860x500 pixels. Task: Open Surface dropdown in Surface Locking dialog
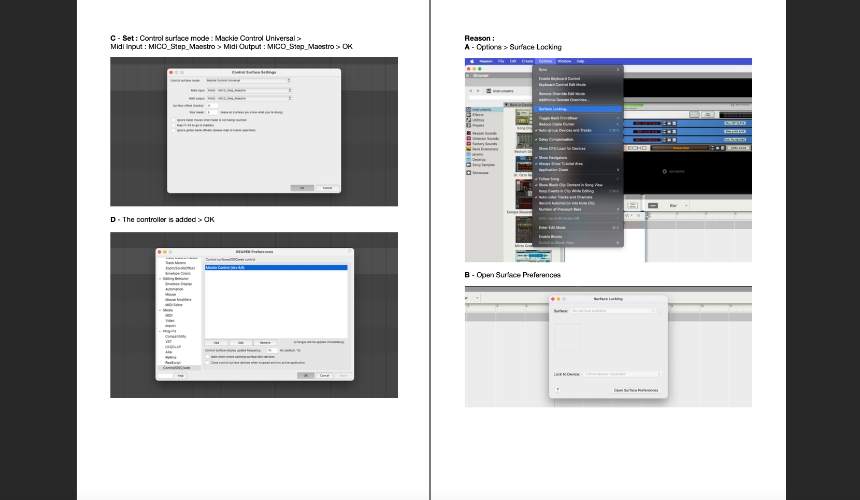[x=613, y=311]
